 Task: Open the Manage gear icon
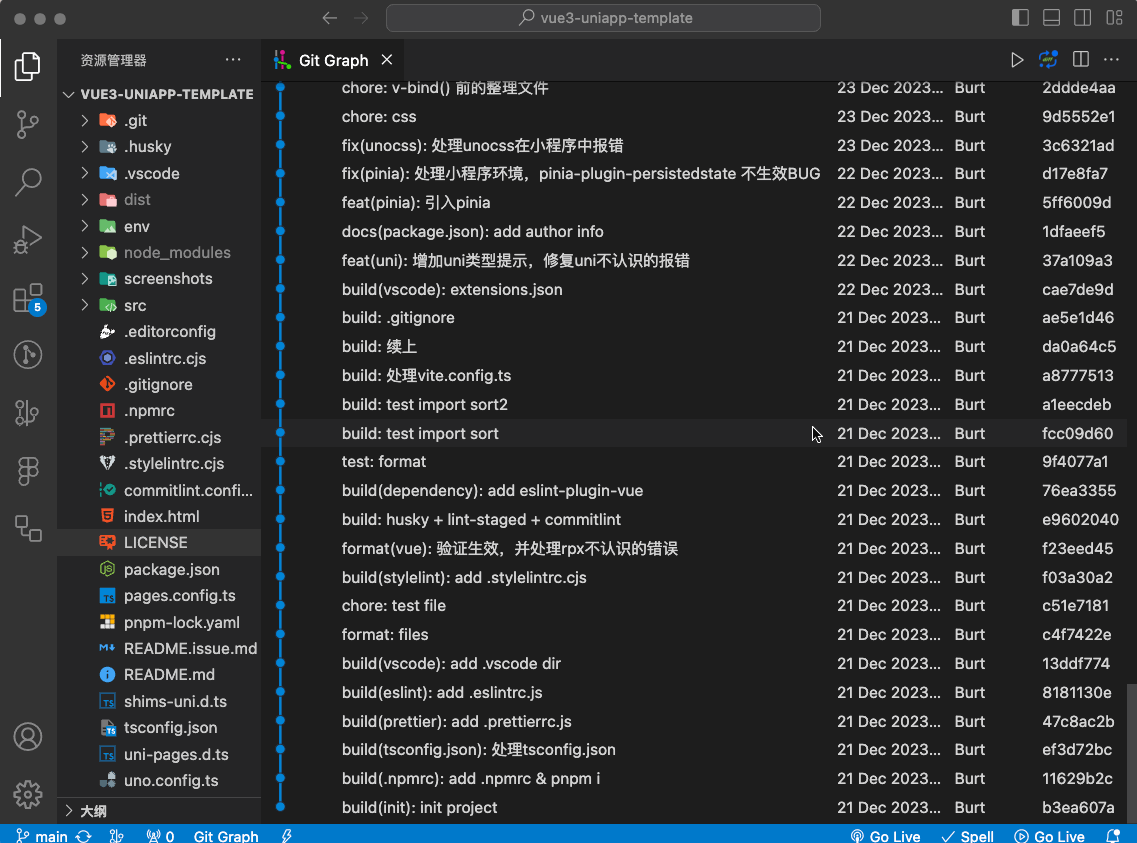click(x=27, y=794)
